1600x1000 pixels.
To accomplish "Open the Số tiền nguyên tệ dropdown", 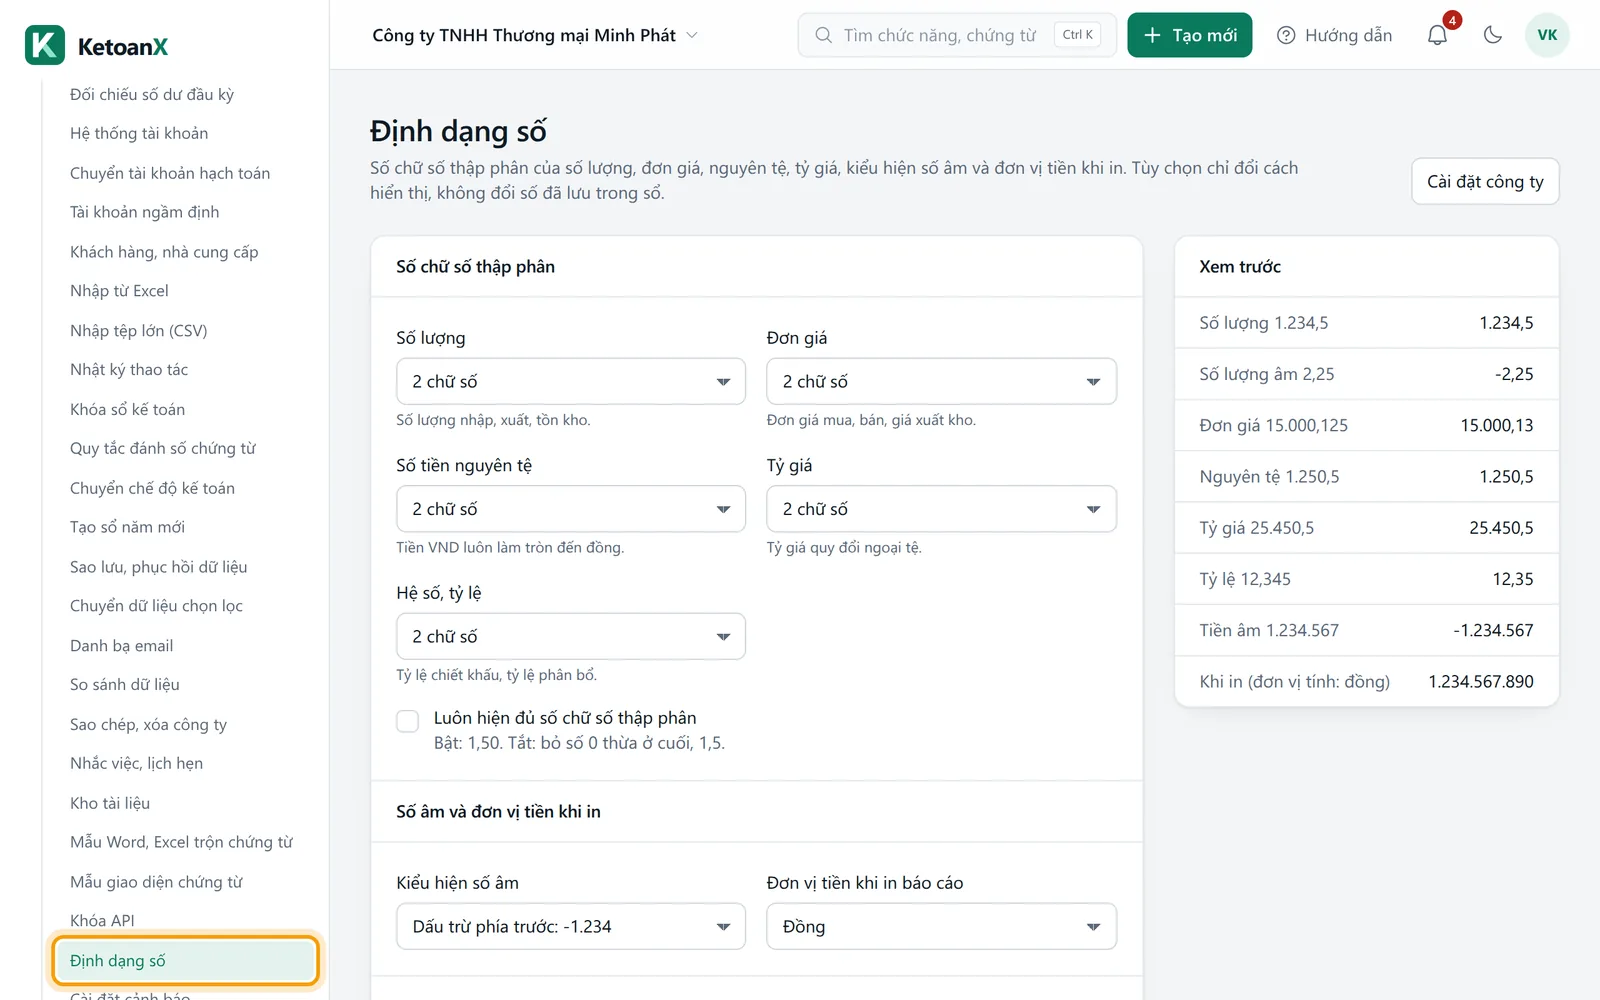I will [x=571, y=509].
